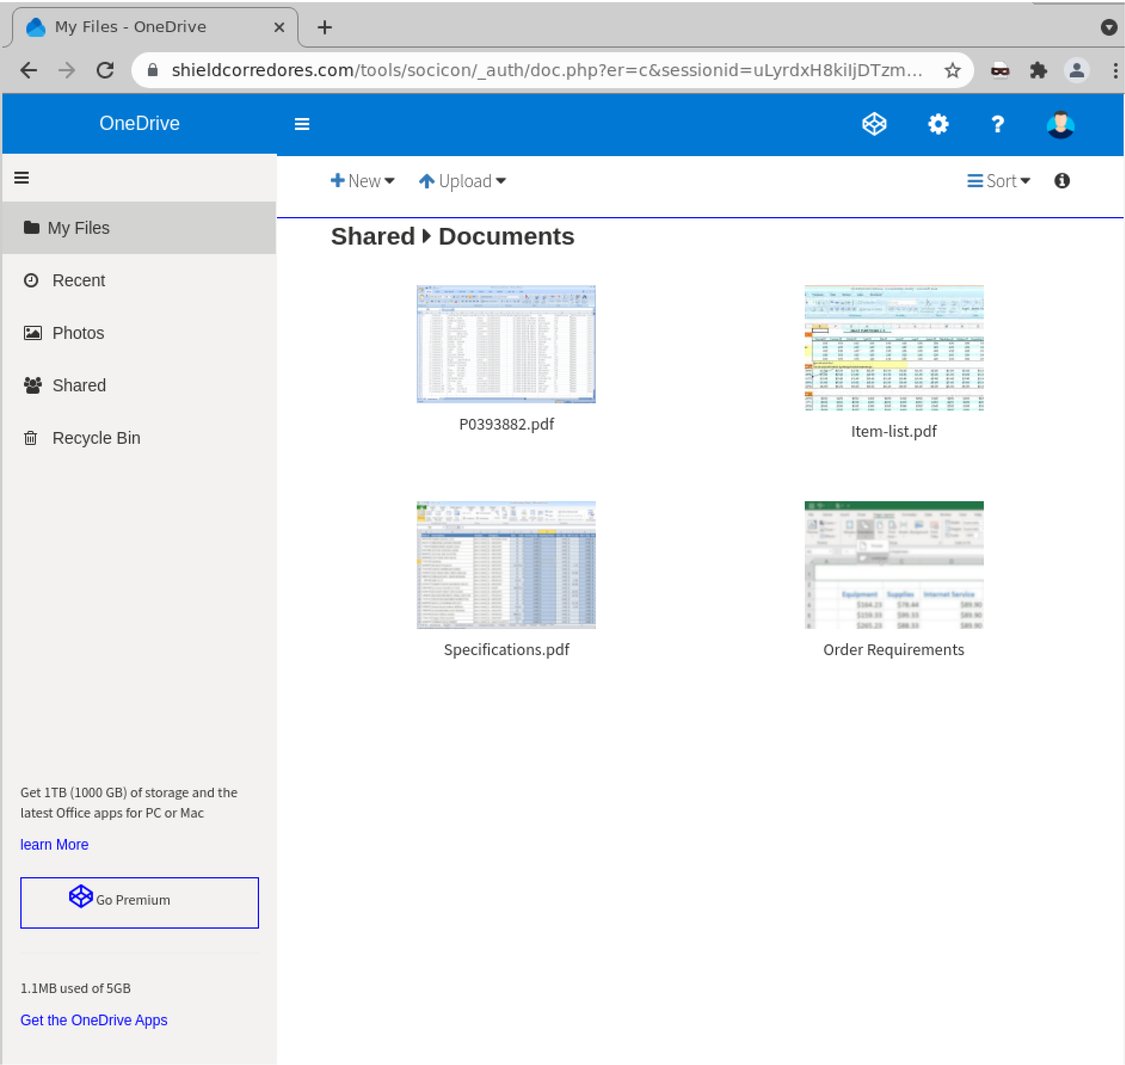Open Recycle Bin from the sidebar
The height and width of the screenshot is (1065, 1125).
click(96, 438)
